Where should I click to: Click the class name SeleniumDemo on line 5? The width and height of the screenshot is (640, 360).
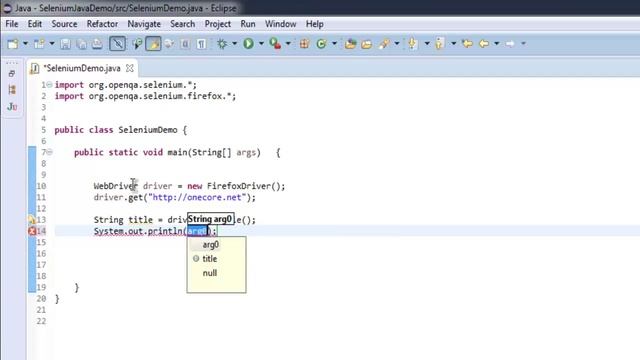(x=148, y=130)
